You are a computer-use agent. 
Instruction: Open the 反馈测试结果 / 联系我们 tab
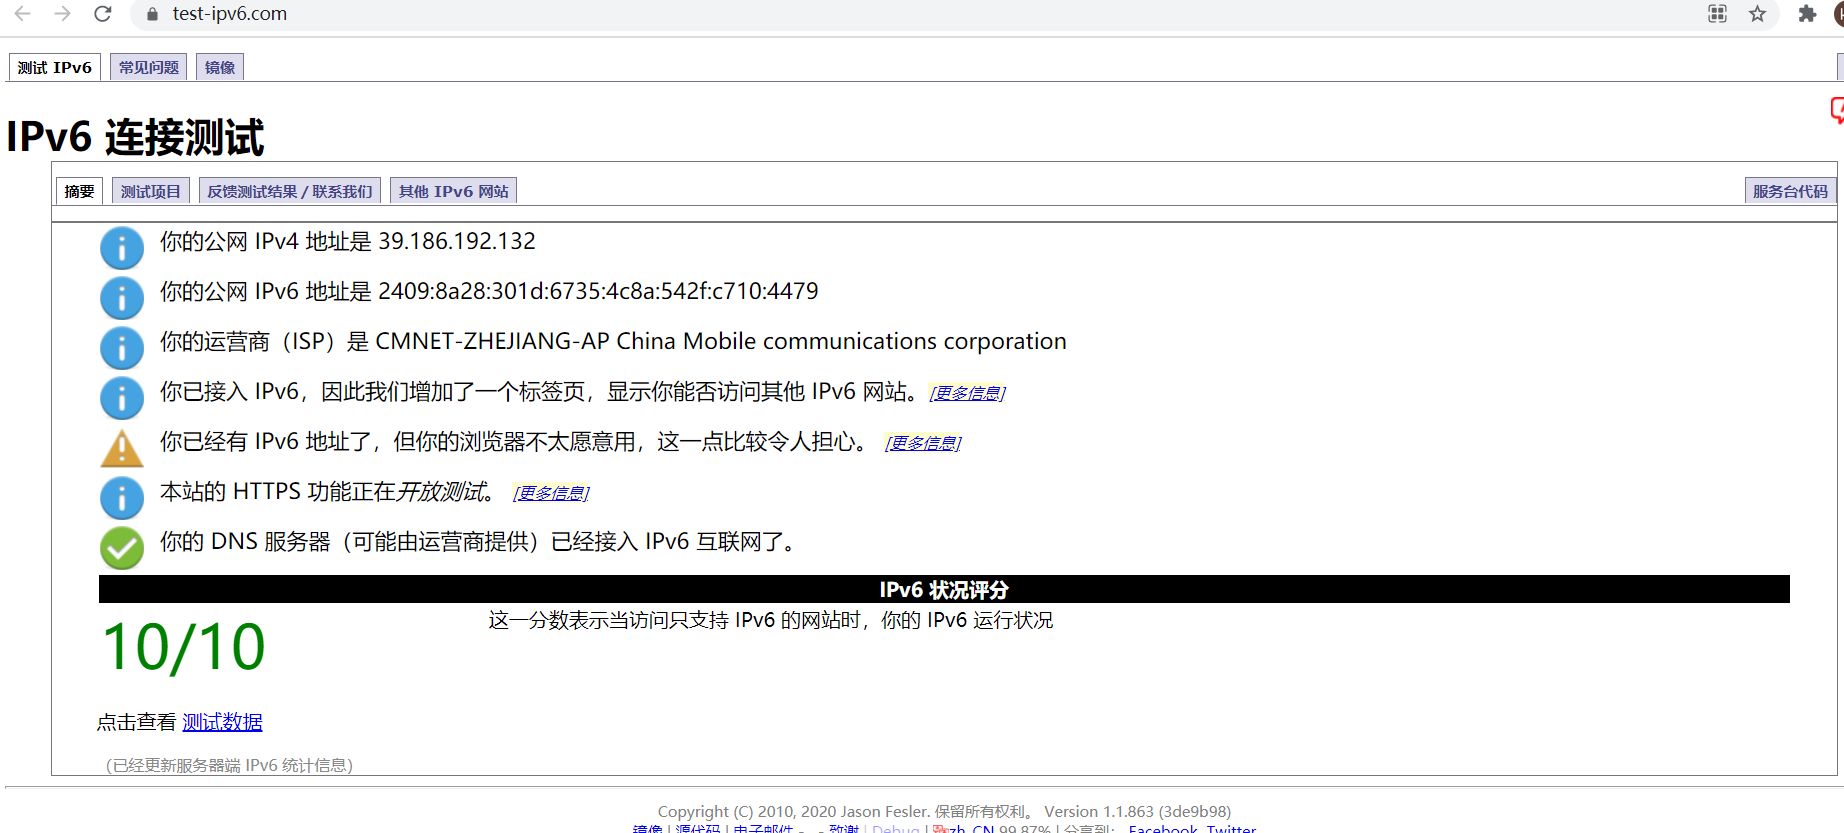click(x=289, y=191)
